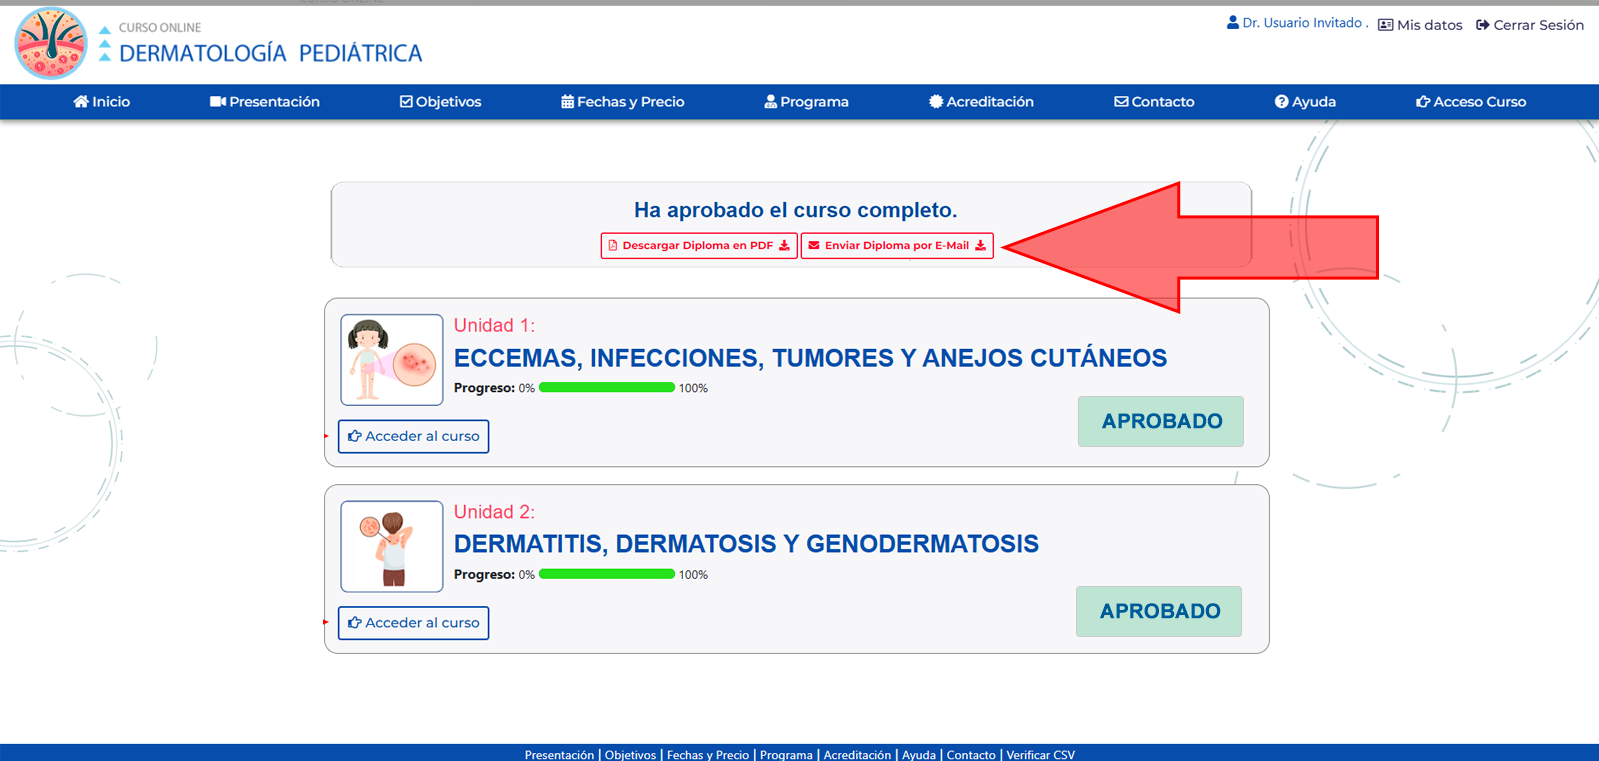Click Acceder al curso for Unidad 2

click(x=413, y=623)
